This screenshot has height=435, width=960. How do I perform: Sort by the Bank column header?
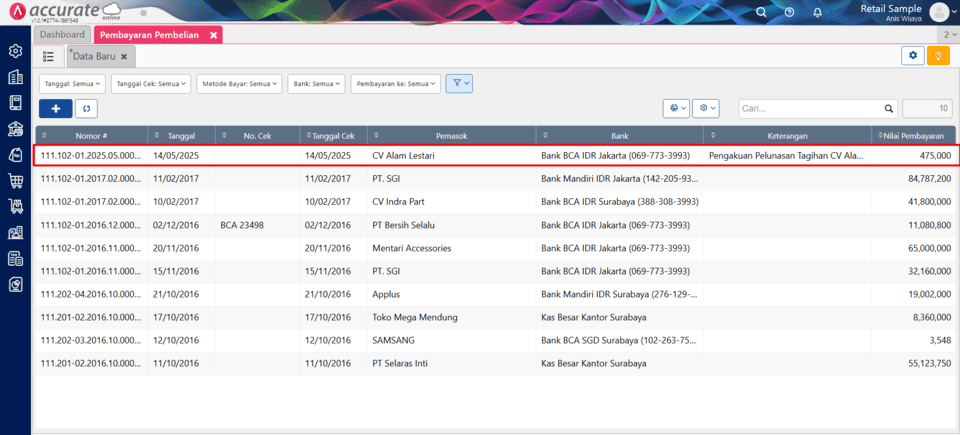click(x=620, y=135)
